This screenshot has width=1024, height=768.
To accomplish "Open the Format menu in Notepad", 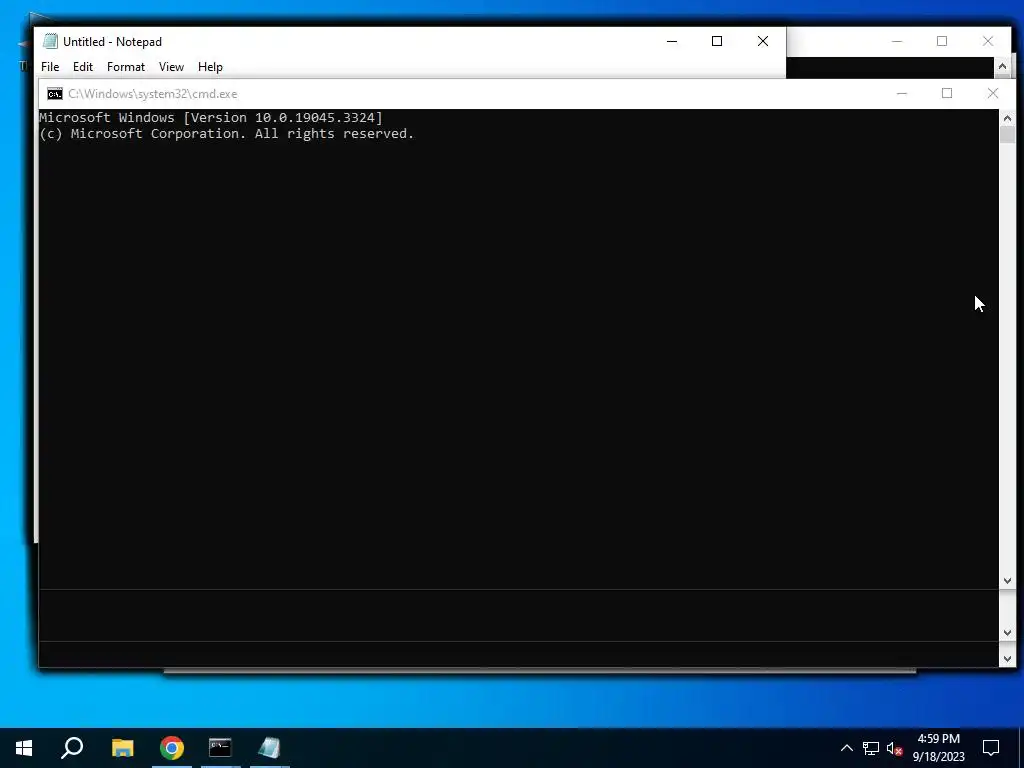I will click(125, 67).
